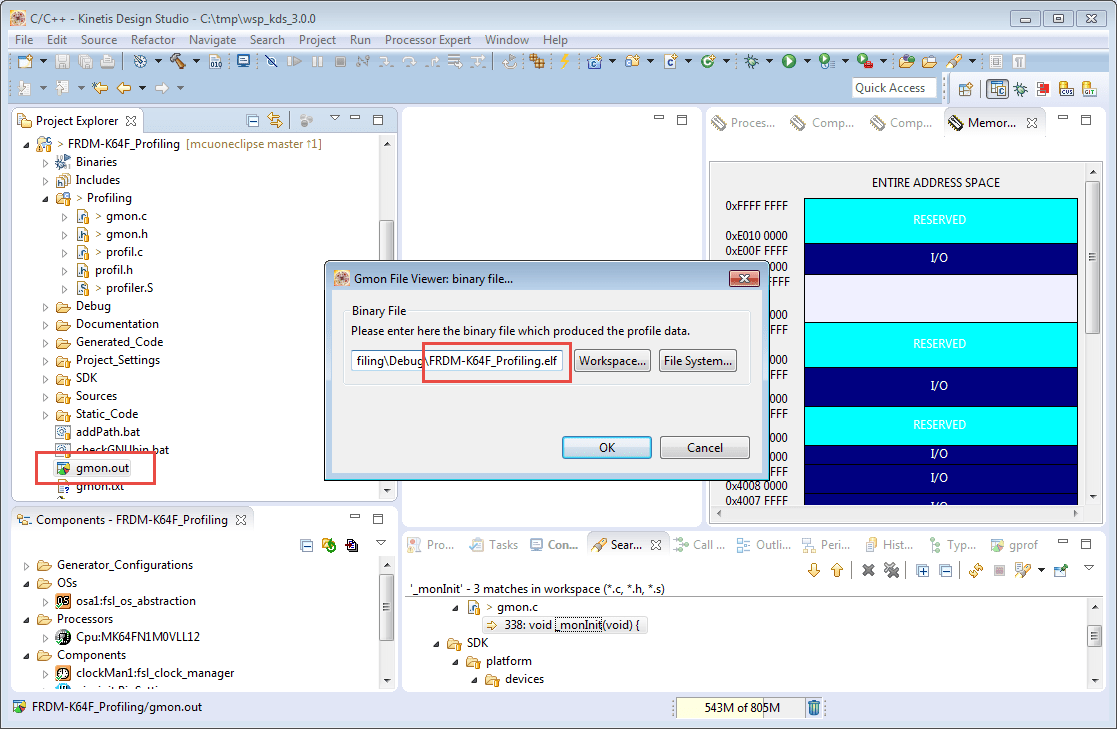The width and height of the screenshot is (1117, 729).
Task: Click Cancel in Gmon File Viewer dialog
Action: point(705,448)
